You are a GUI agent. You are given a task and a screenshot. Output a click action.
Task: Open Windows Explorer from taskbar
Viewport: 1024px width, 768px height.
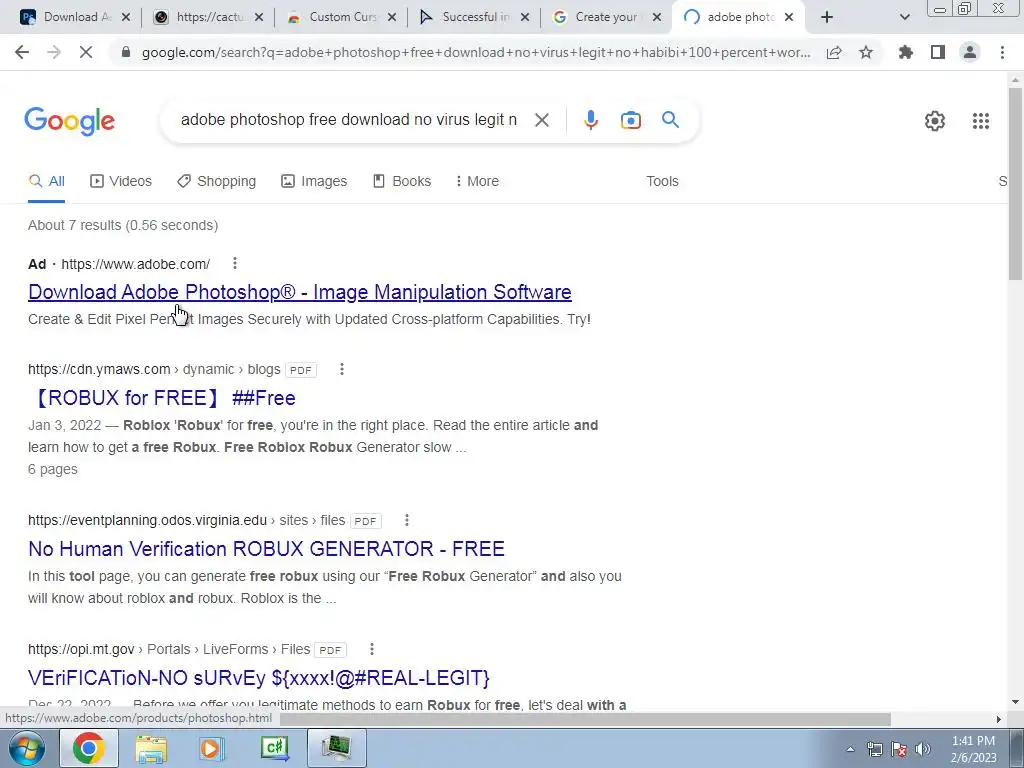[151, 749]
